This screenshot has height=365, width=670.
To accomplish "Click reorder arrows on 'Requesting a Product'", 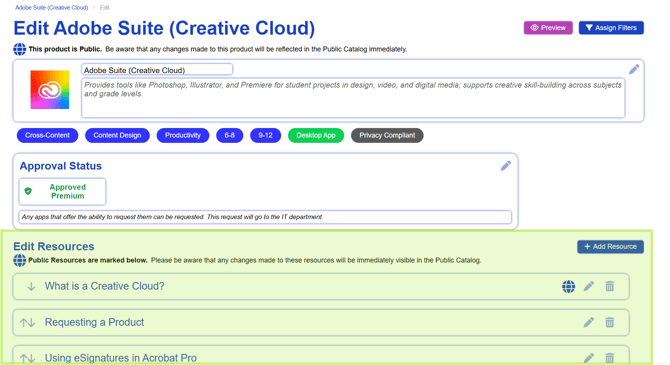I will coord(27,322).
